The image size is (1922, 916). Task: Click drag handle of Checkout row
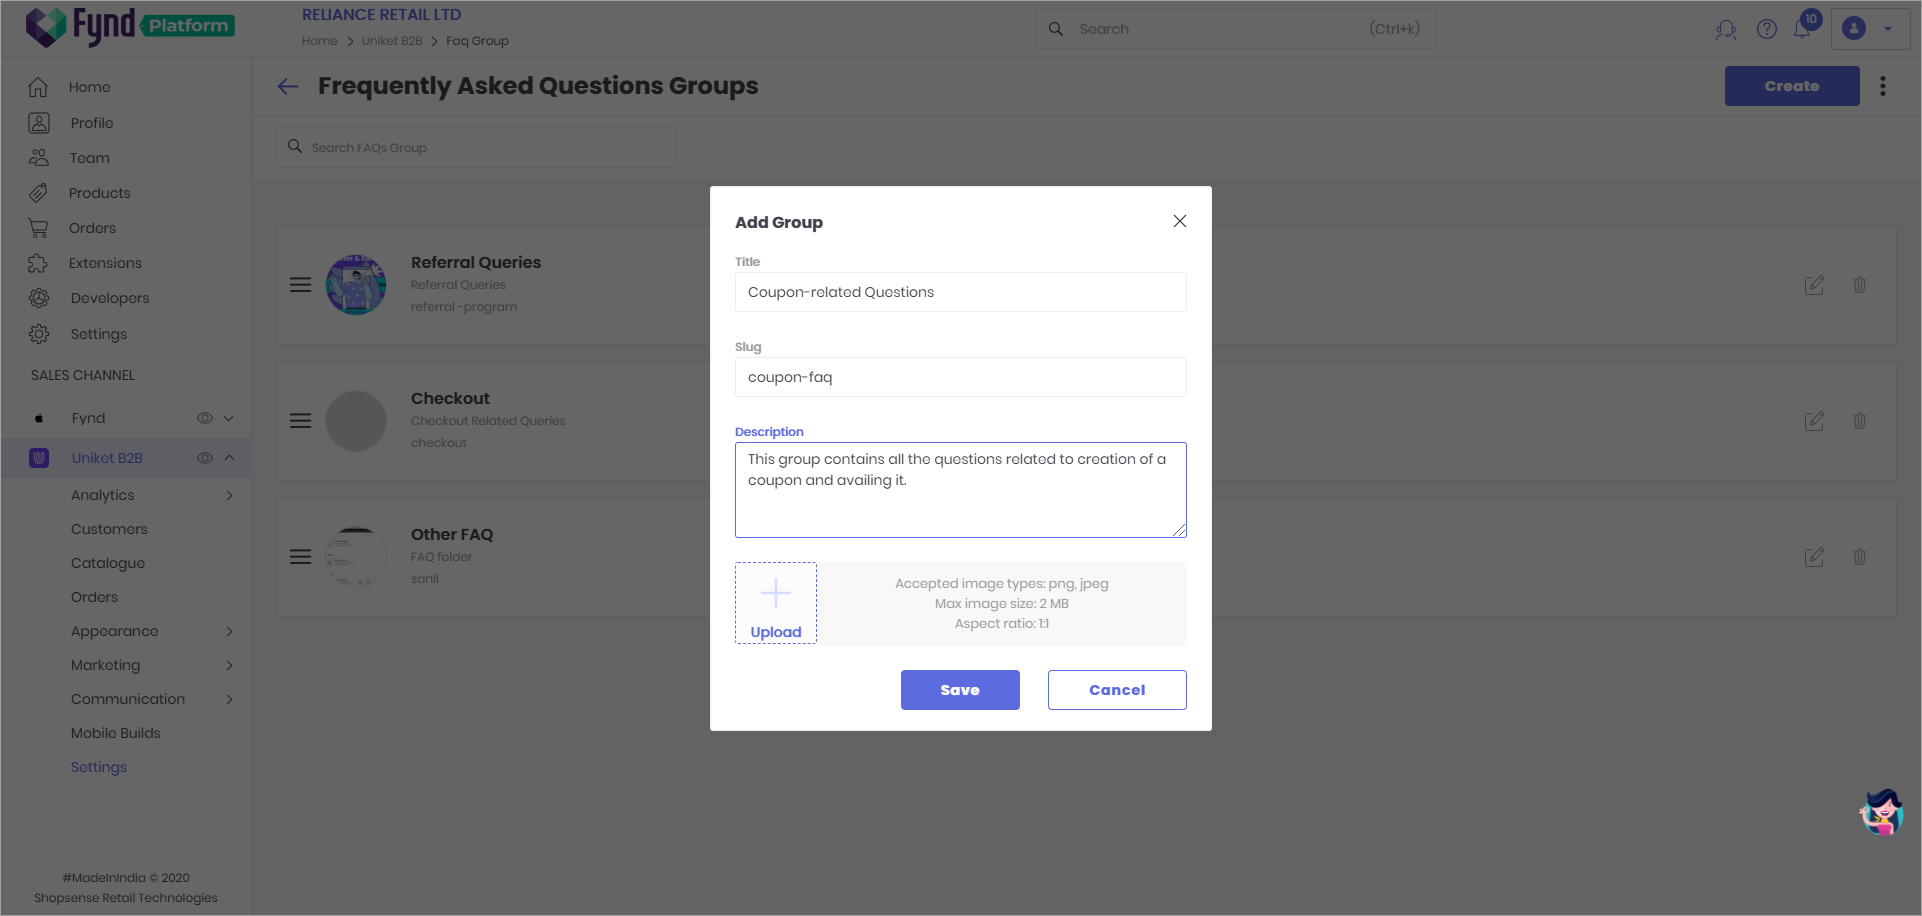click(x=300, y=421)
